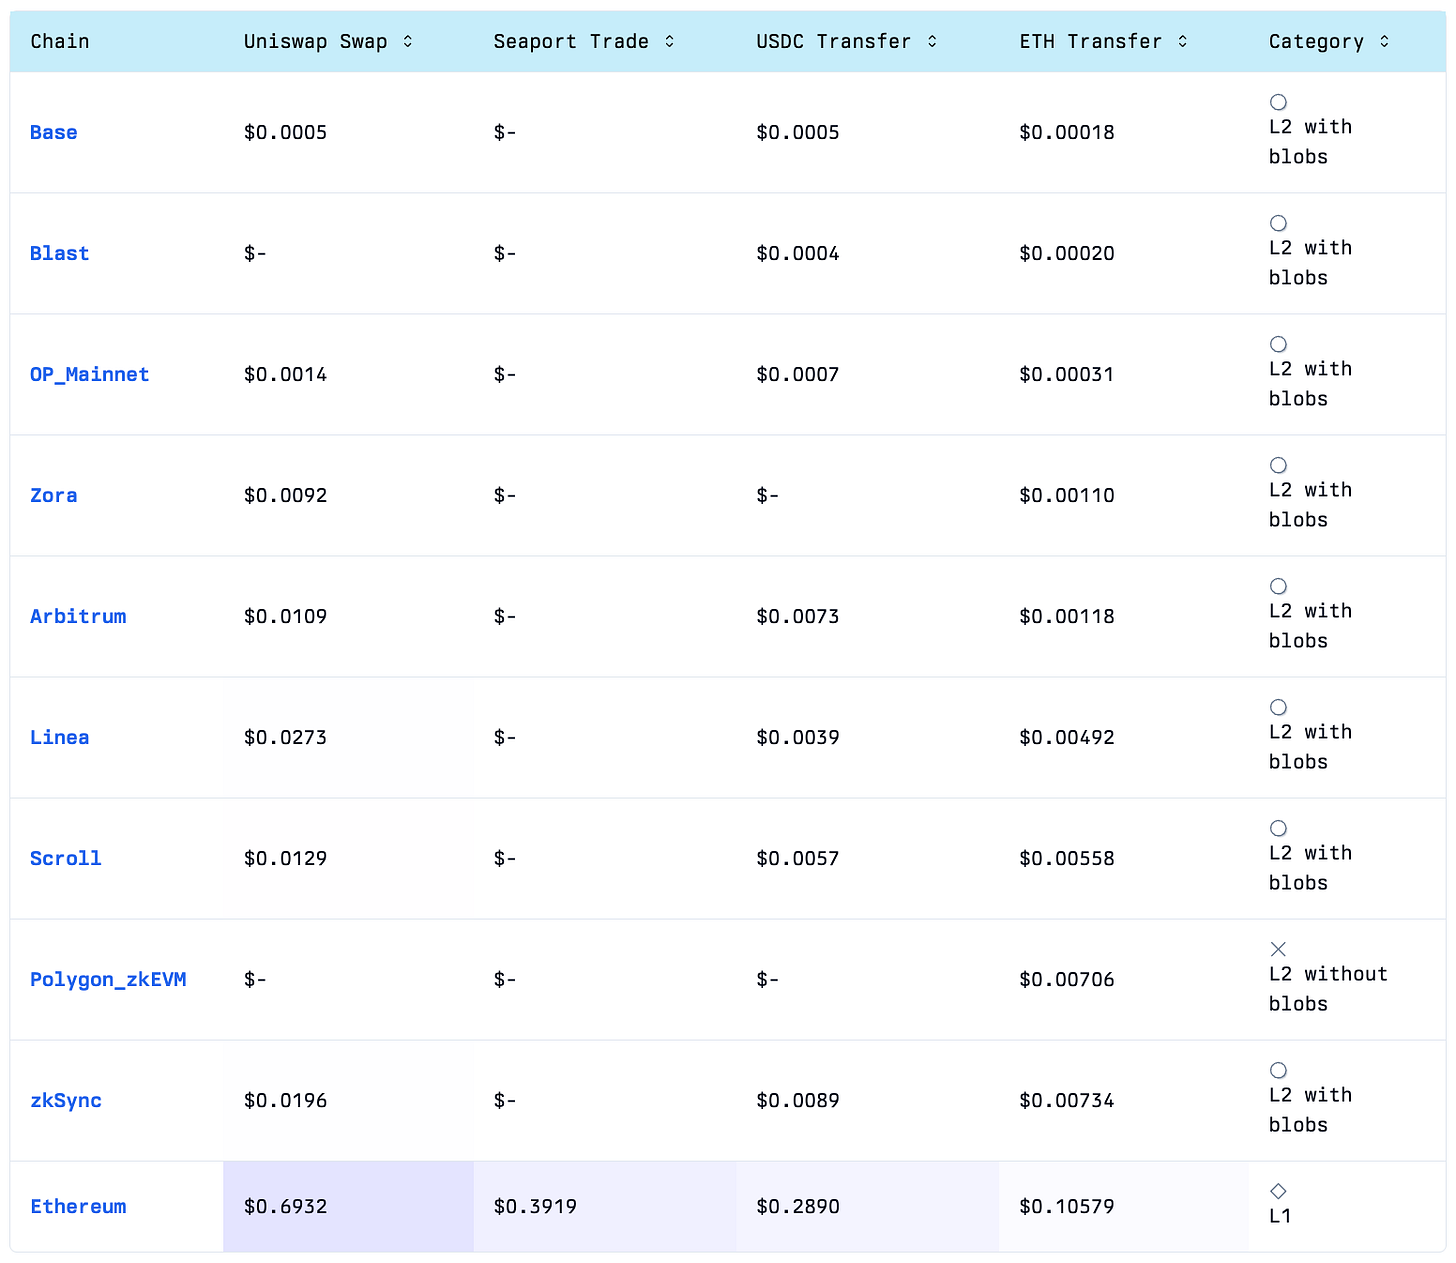Click the ETH Transfer header label
The width and height of the screenshot is (1456, 1263).
pyautogui.click(x=1091, y=41)
